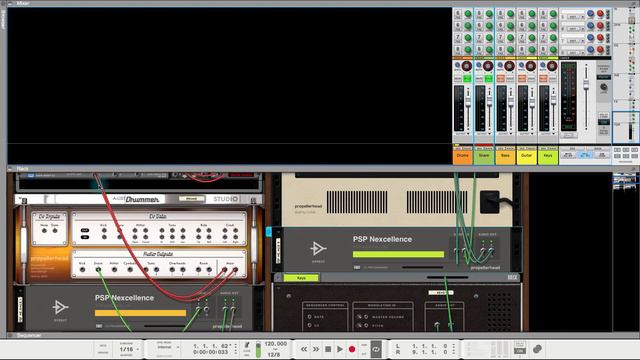640x360 pixels.
Task: Click the Rewind button in transport
Action: click(304, 349)
